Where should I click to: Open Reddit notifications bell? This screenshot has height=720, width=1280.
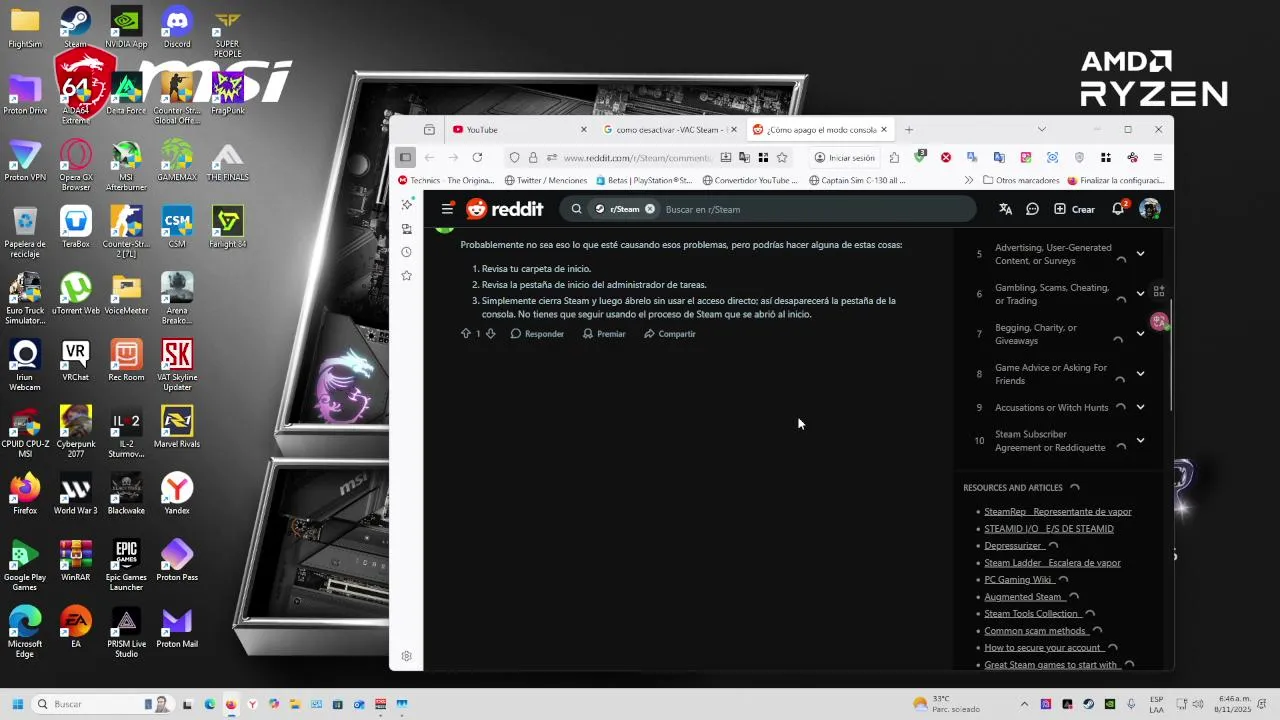pos(1118,209)
